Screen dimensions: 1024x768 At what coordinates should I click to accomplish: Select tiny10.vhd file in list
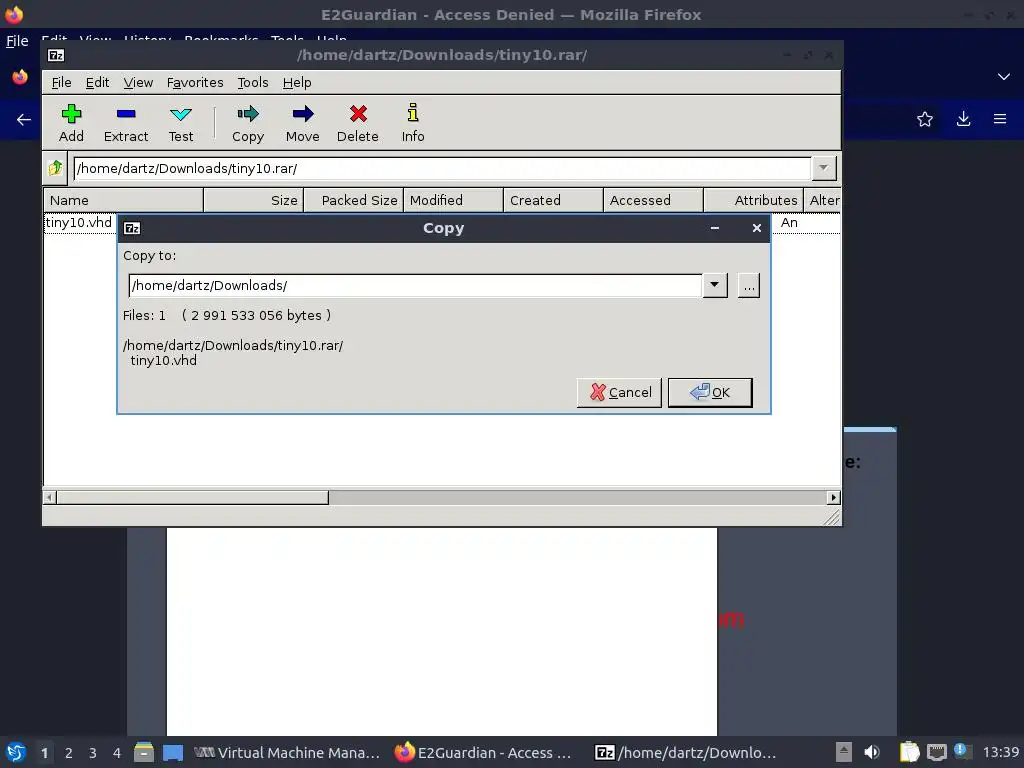coord(78,223)
